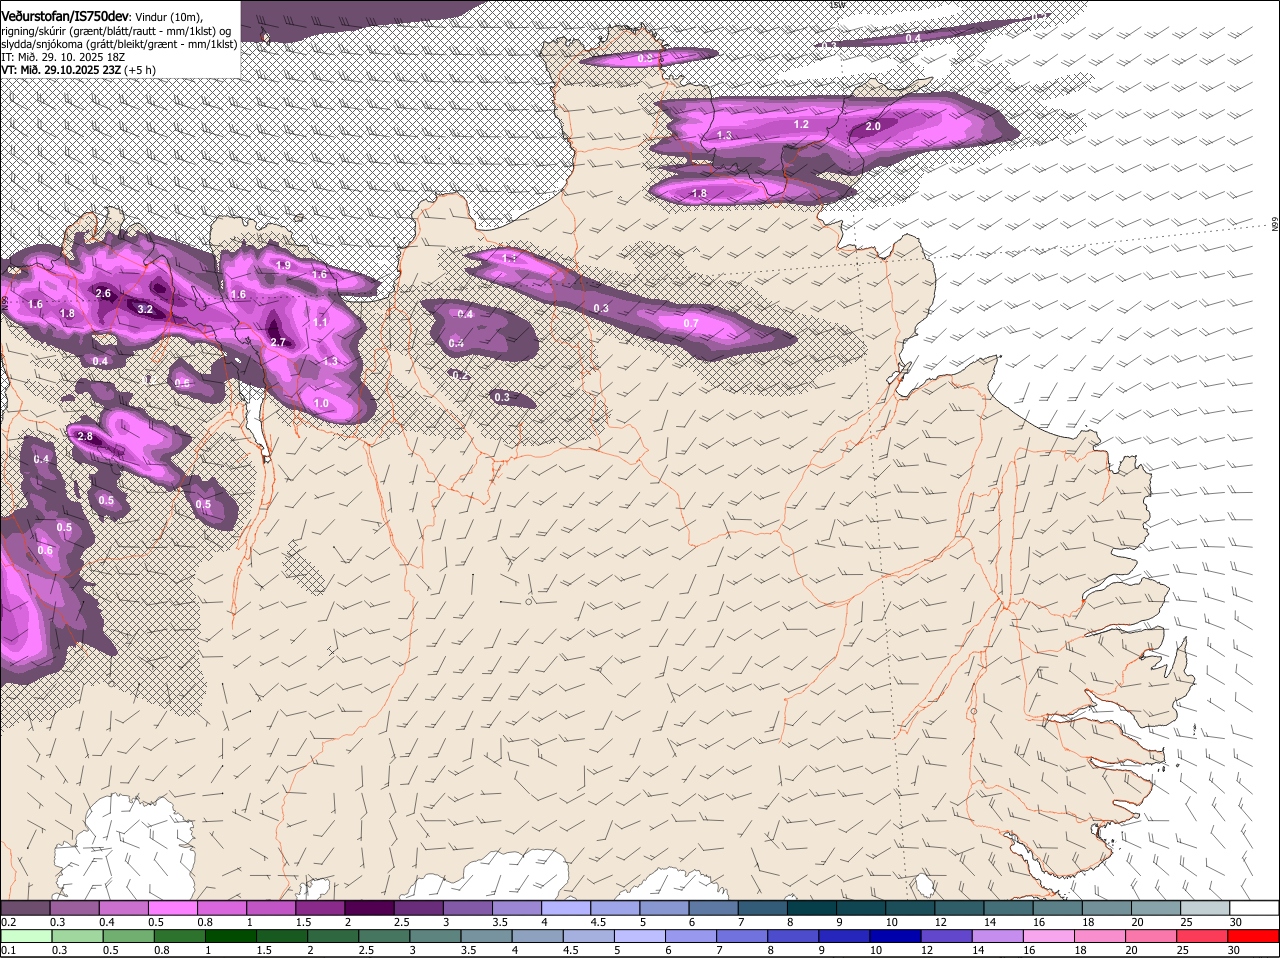Click the 1.2 precipitation value on the map
1280x958 pixels.
coord(801,125)
